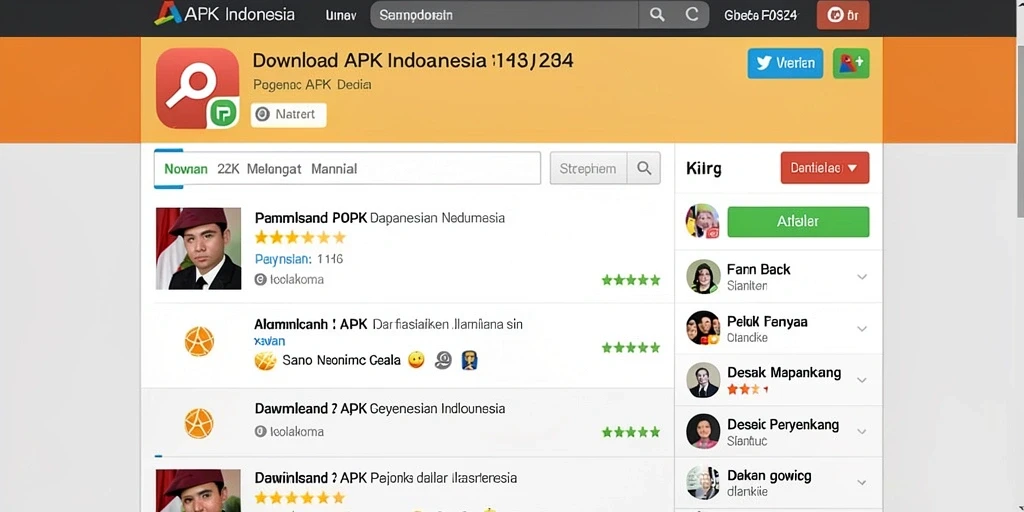Click the basketball emoji before Sano Neonimc
The height and width of the screenshot is (512, 1024).
pos(265,360)
